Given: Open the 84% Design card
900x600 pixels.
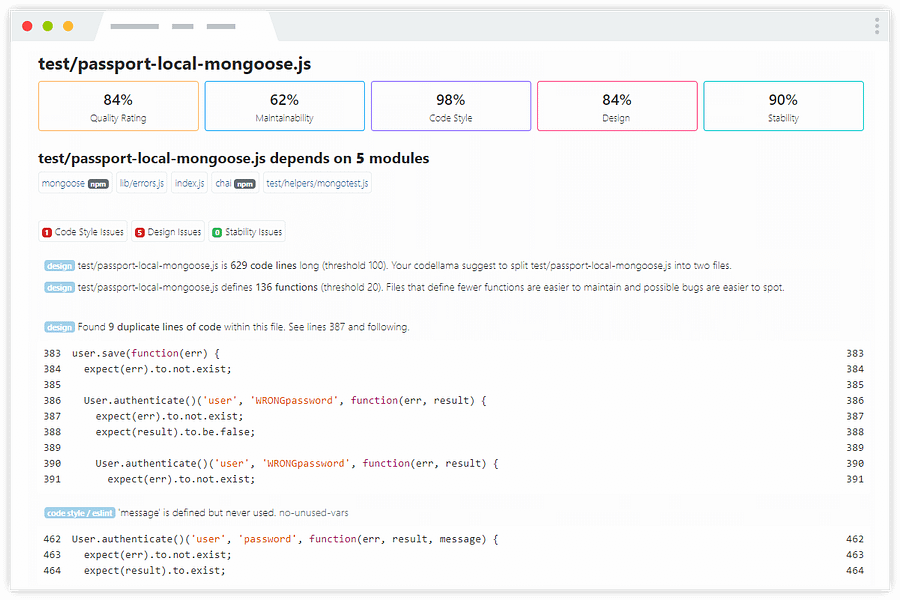Looking at the screenshot, I should pos(617,106).
